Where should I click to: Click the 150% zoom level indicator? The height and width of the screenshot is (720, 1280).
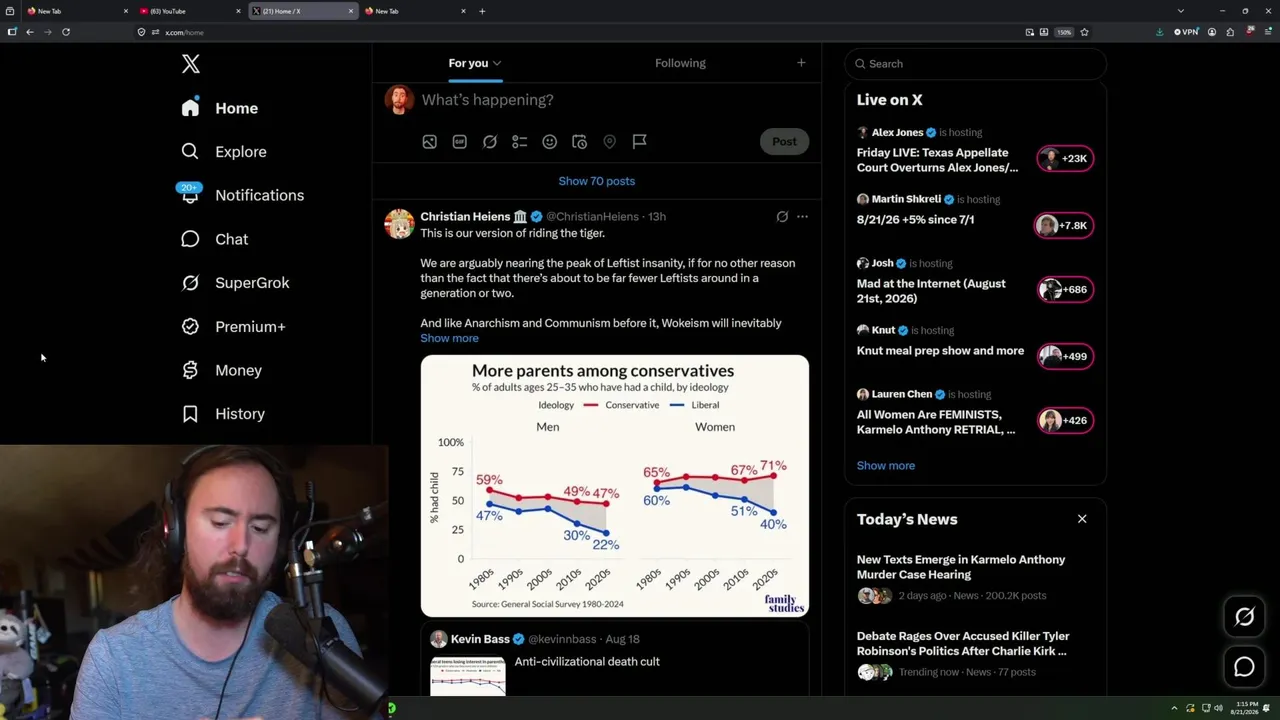[1064, 32]
